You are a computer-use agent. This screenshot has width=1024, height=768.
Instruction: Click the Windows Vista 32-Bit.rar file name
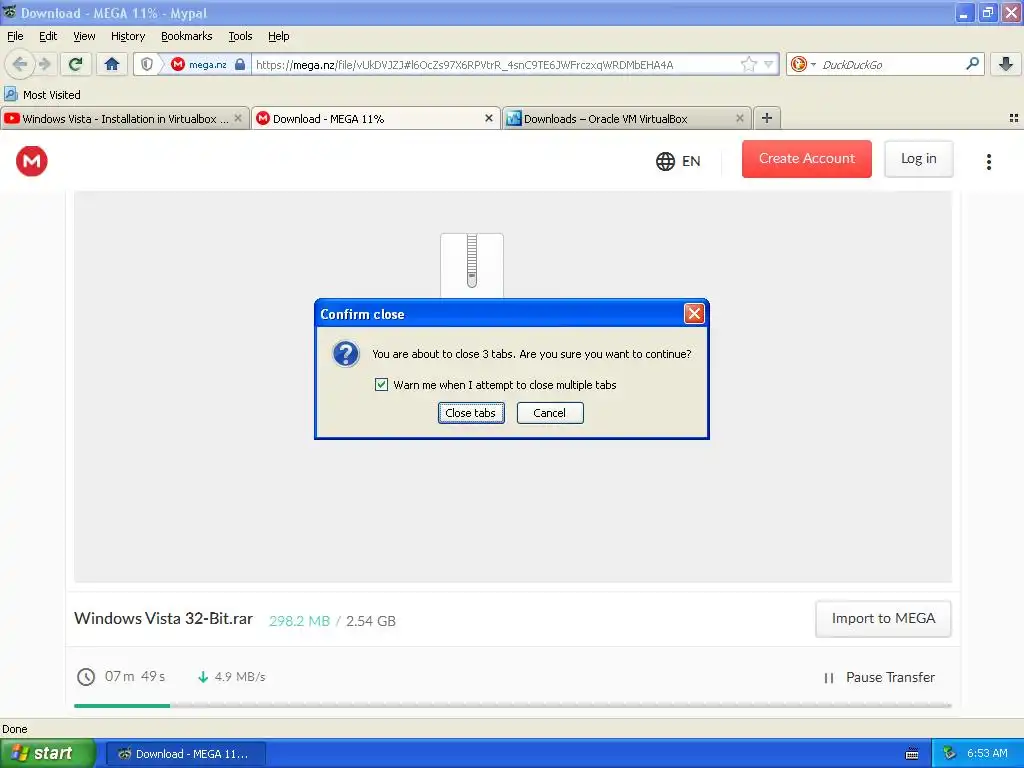[163, 618]
